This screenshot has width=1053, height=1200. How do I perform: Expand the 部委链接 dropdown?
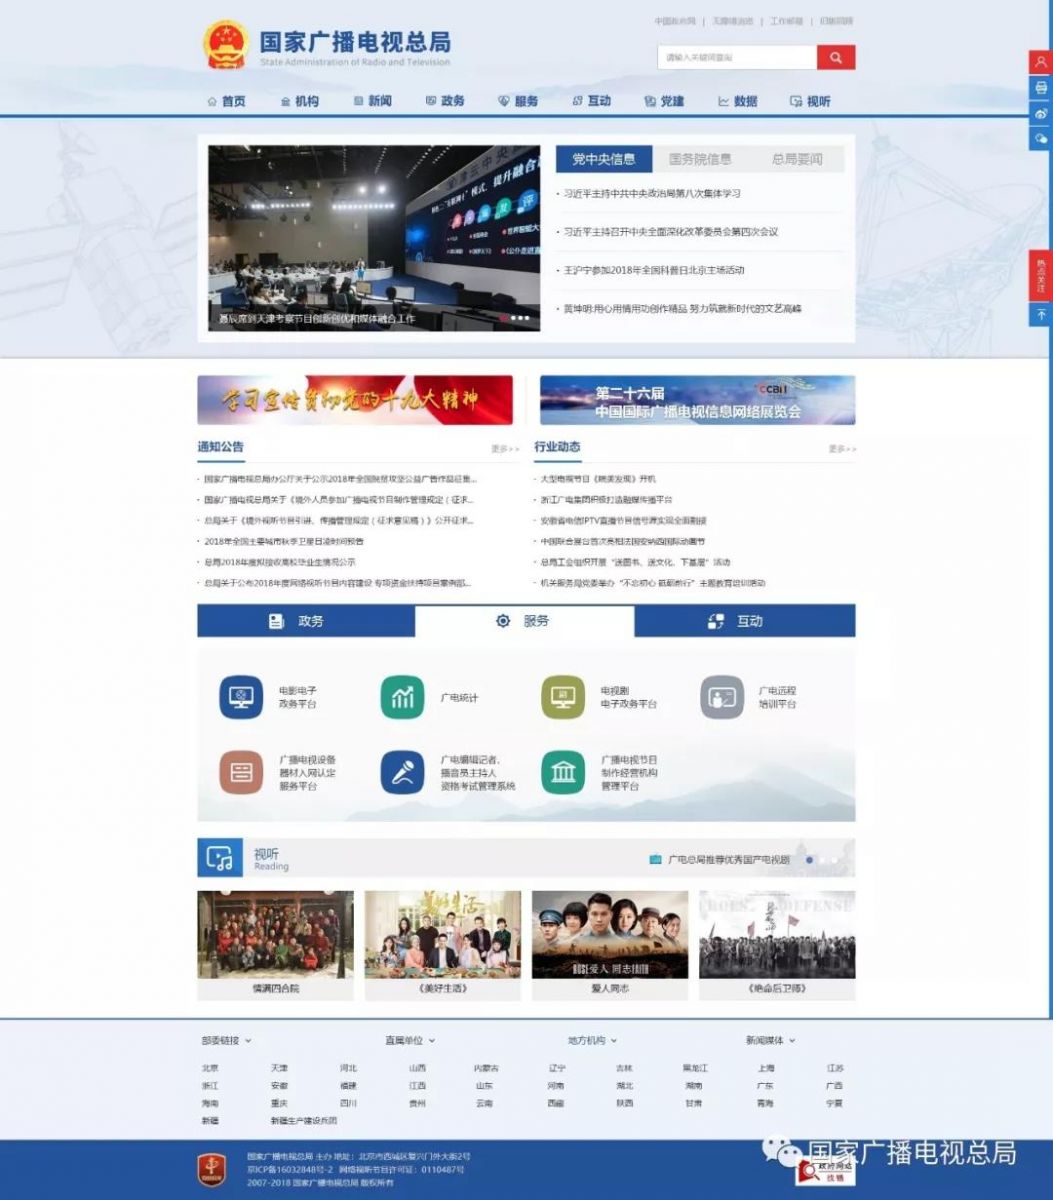tap(226, 1041)
